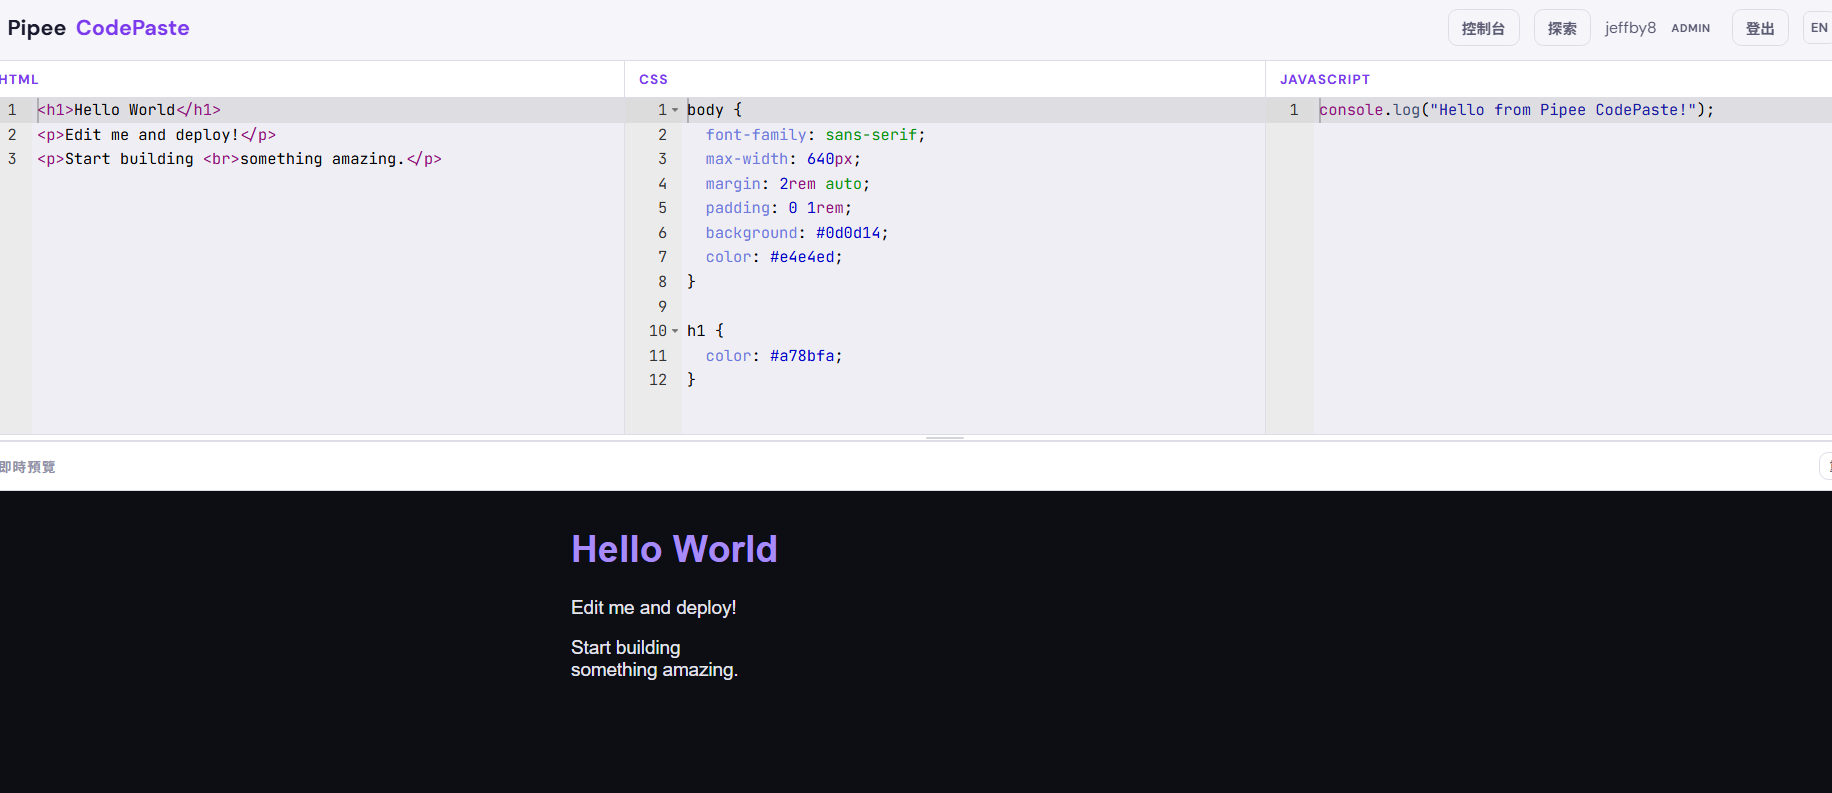The width and height of the screenshot is (1832, 793).
Task: Click CSS gutter line number 9
Action: click(662, 307)
